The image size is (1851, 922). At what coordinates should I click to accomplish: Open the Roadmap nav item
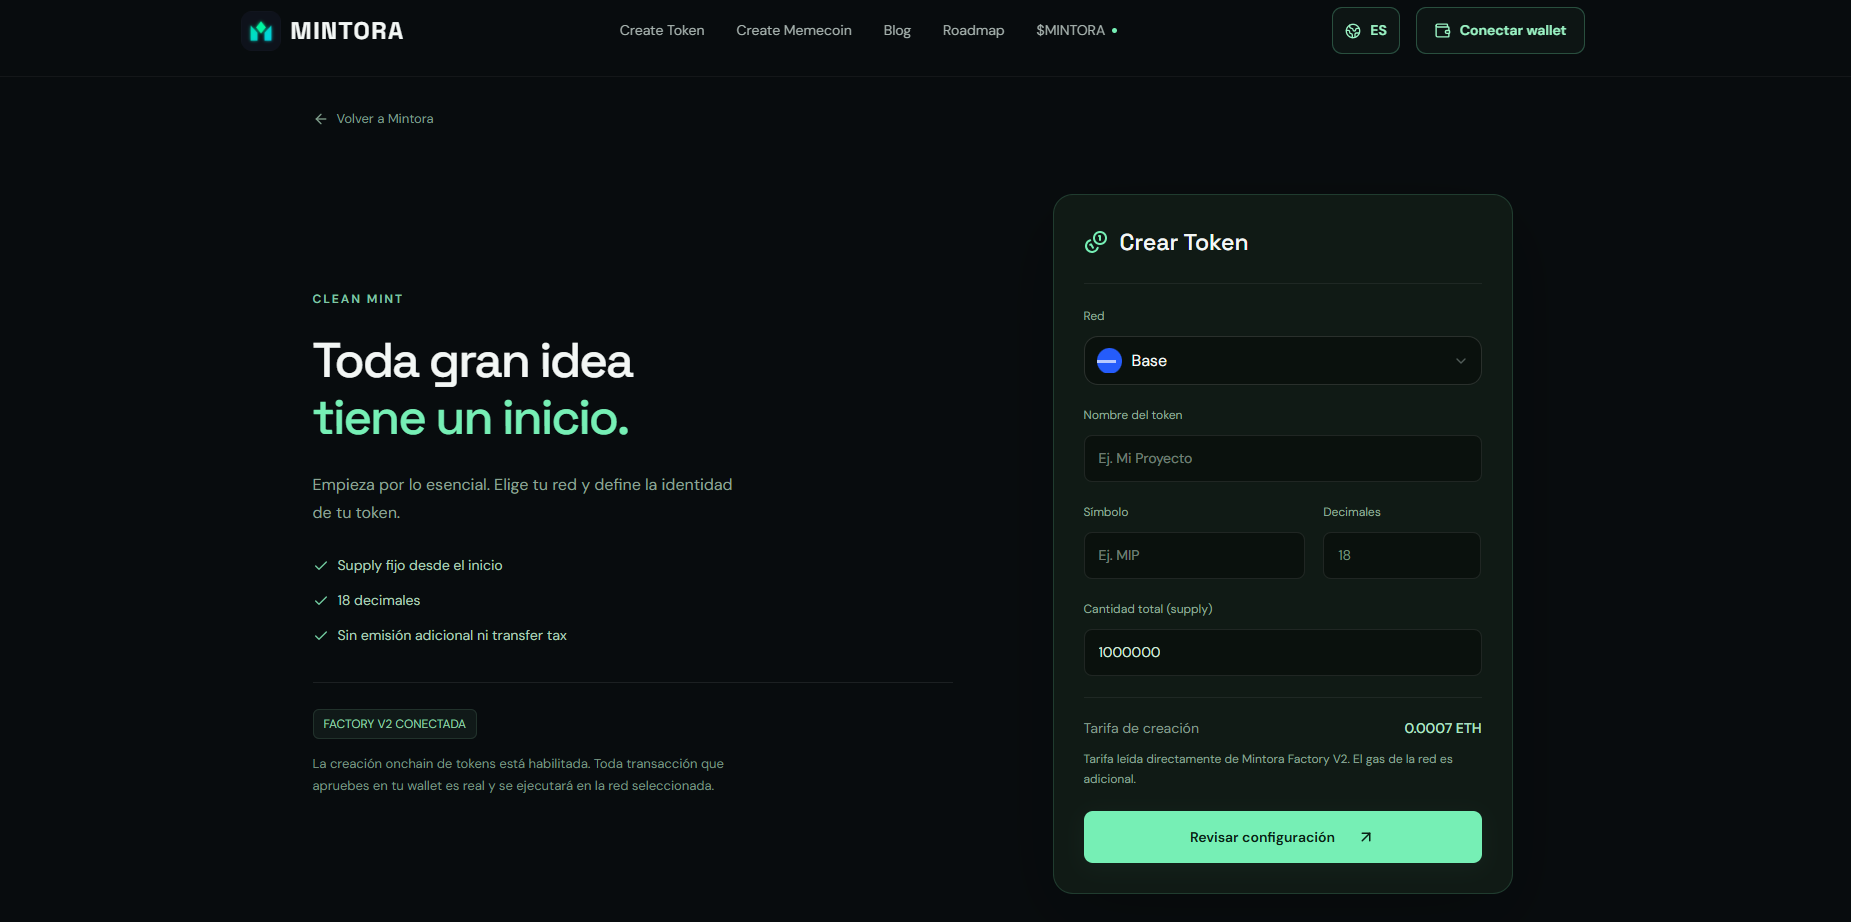(973, 31)
